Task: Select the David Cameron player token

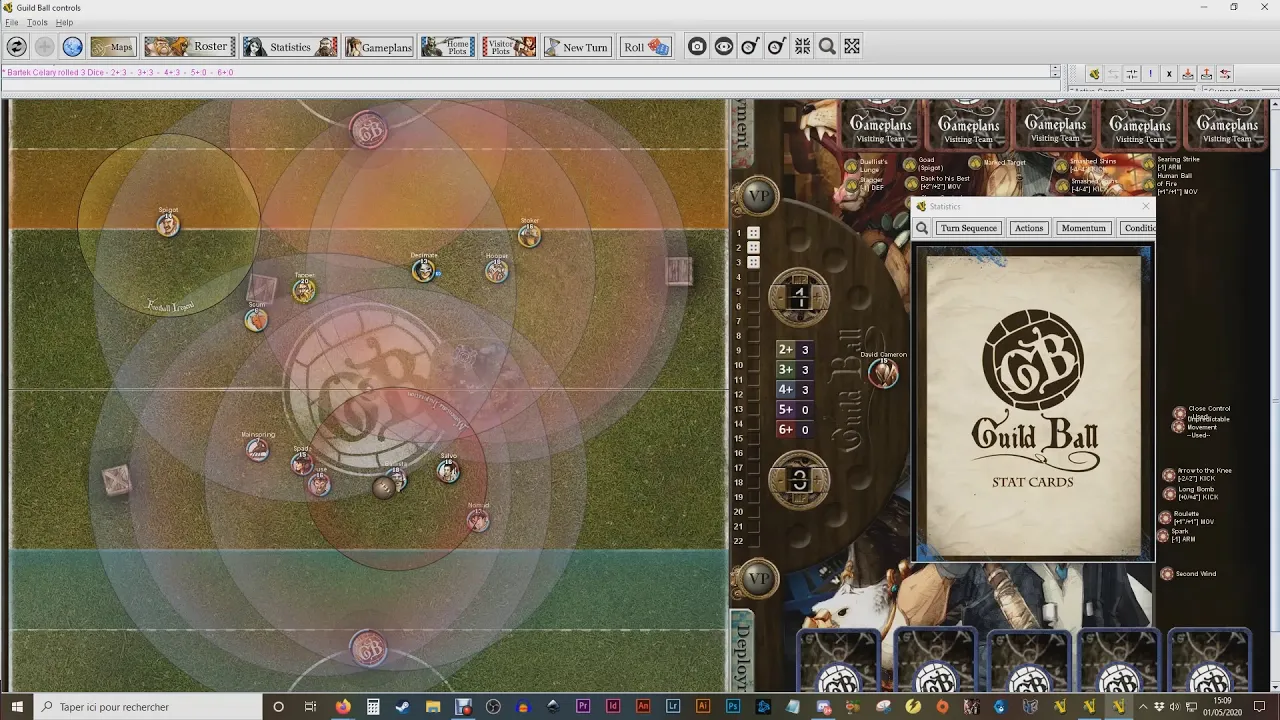Action: [x=883, y=373]
